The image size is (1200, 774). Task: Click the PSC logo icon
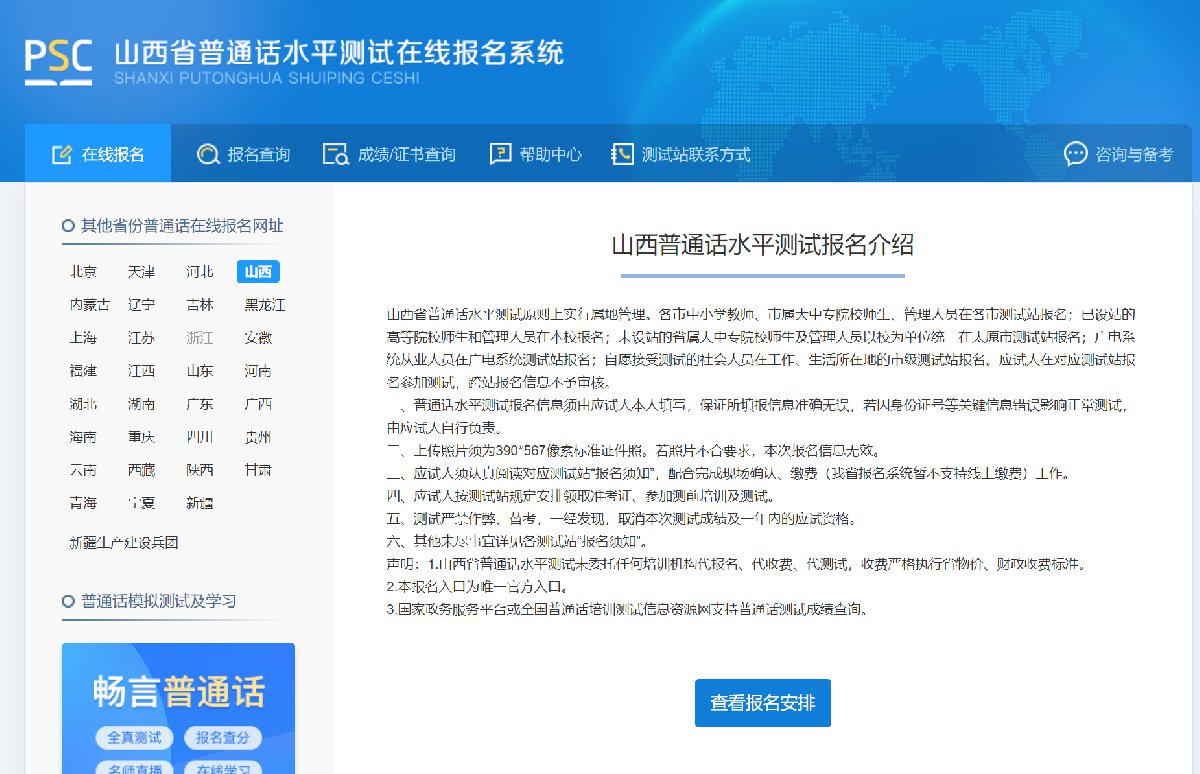pos(58,62)
